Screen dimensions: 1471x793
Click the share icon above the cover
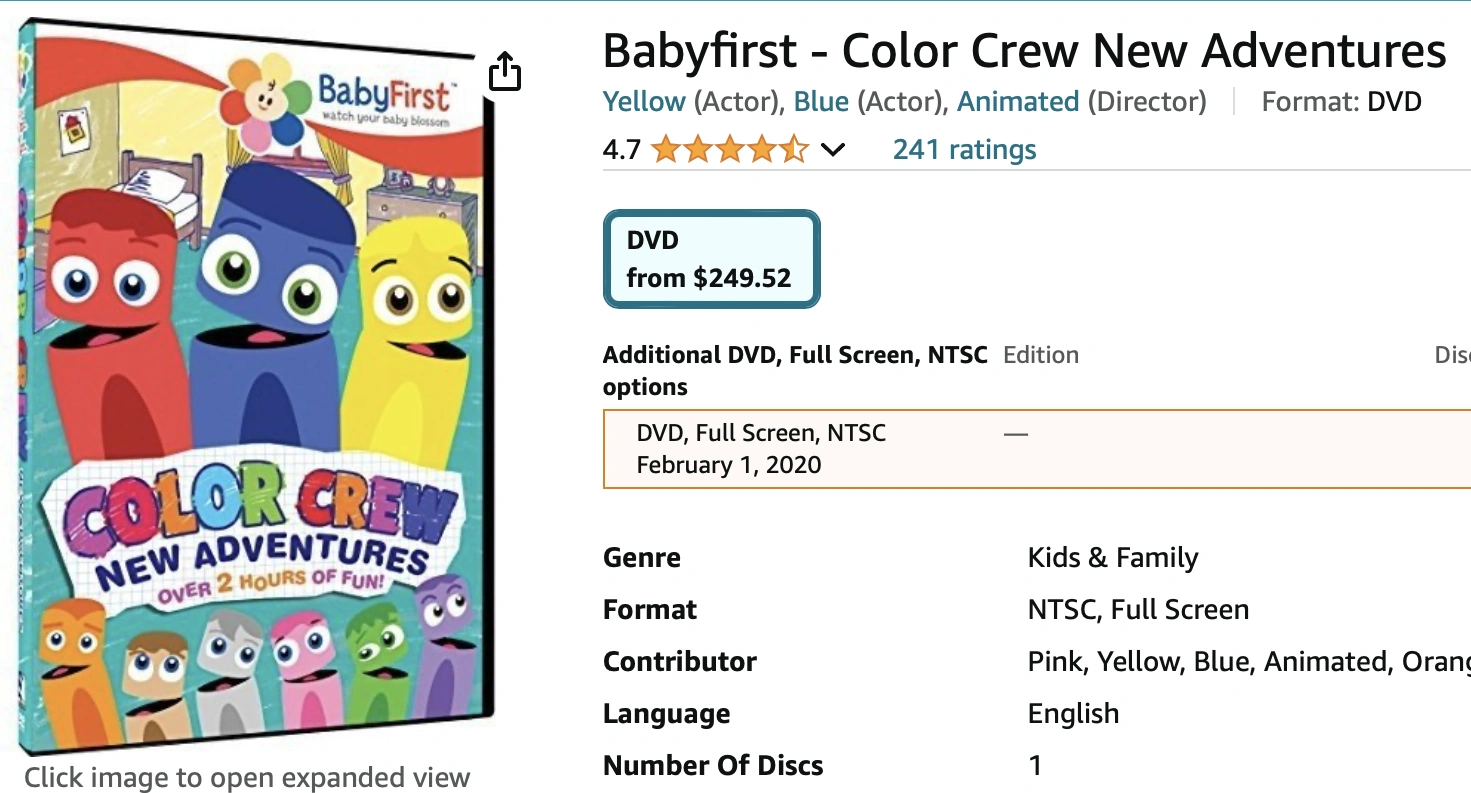click(505, 72)
